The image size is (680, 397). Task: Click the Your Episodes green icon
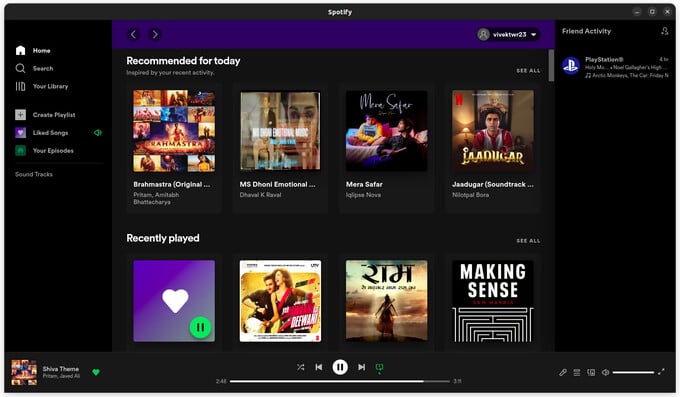click(20, 151)
